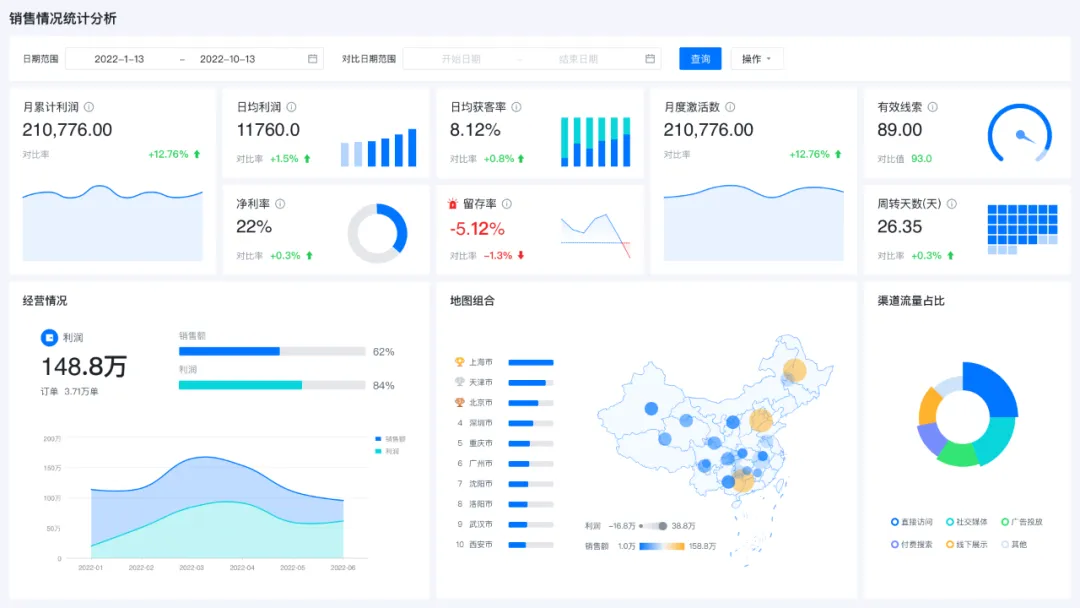Viewport: 1080px width, 608px height.
Task: Click the info icon beside 月累计利润
Action: click(89, 107)
